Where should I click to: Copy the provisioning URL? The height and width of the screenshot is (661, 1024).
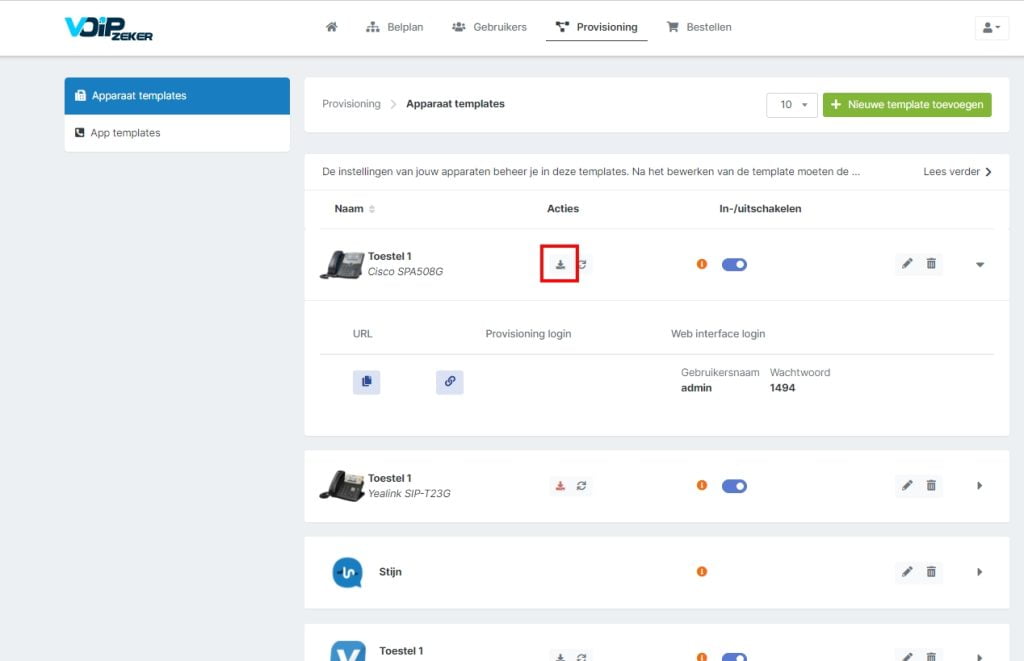pyautogui.click(x=366, y=381)
